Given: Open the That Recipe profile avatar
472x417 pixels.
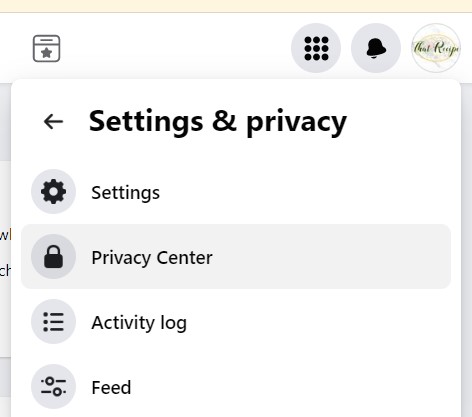Looking at the screenshot, I should [436, 48].
